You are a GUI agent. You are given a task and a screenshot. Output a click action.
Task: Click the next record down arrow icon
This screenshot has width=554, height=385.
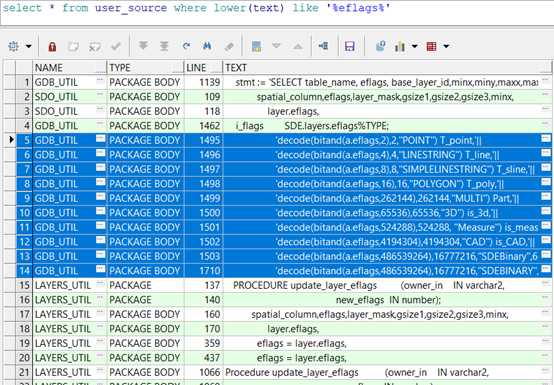277,46
